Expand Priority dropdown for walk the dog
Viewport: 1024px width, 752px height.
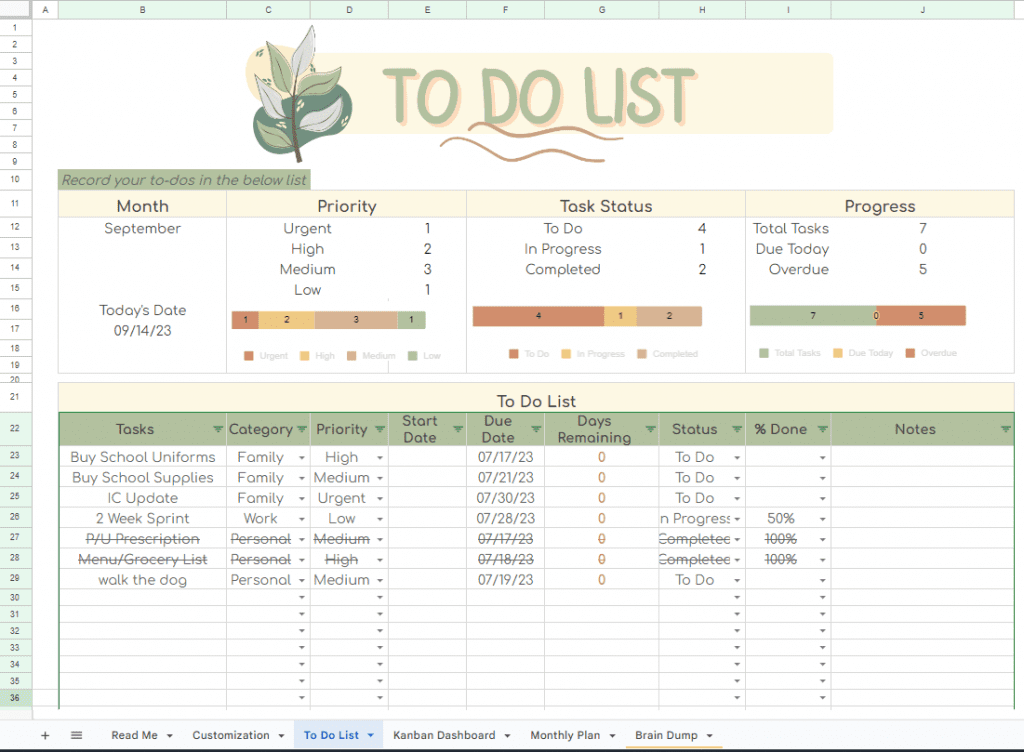pos(380,581)
